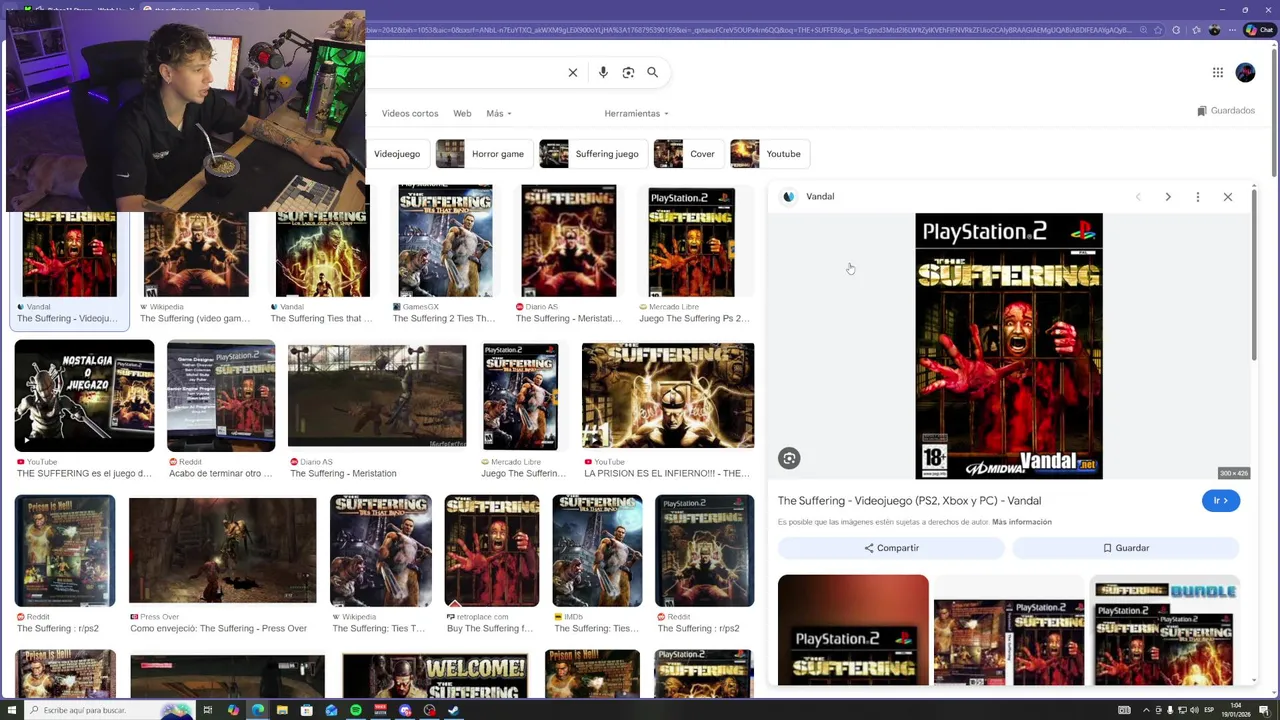Viewport: 1280px width, 720px height.
Task: Open YouTube NOSTALGIA O JUEGAZO thumbnail
Action: coord(84,396)
